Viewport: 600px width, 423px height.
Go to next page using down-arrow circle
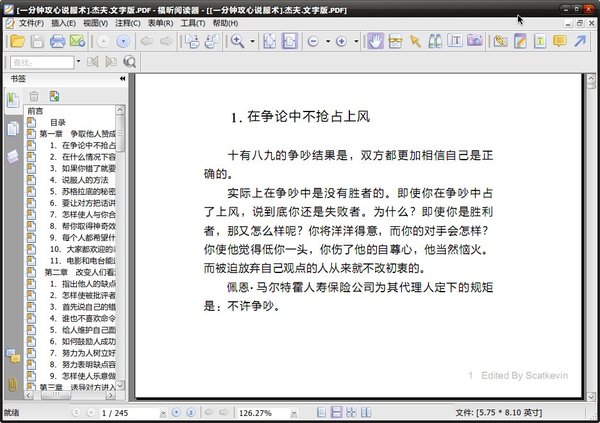pos(123,41)
